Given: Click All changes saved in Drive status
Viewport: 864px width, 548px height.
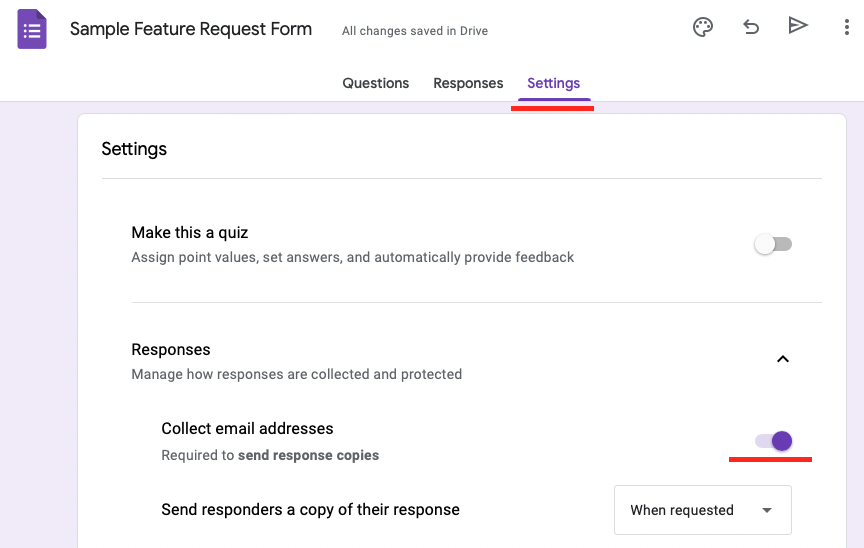Looking at the screenshot, I should click(x=414, y=31).
